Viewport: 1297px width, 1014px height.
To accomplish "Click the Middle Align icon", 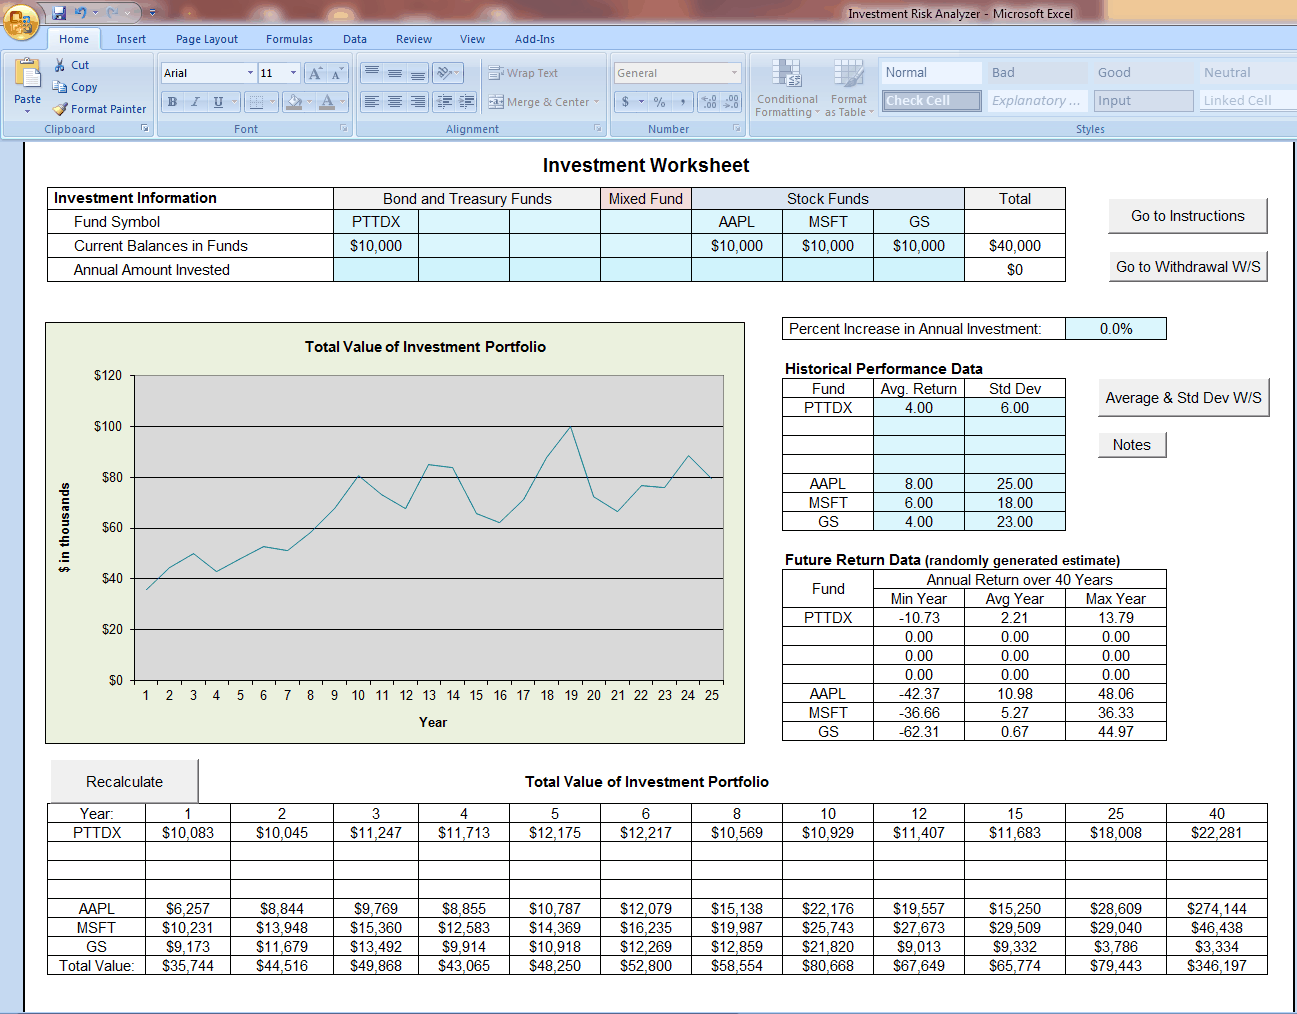I will tap(395, 73).
